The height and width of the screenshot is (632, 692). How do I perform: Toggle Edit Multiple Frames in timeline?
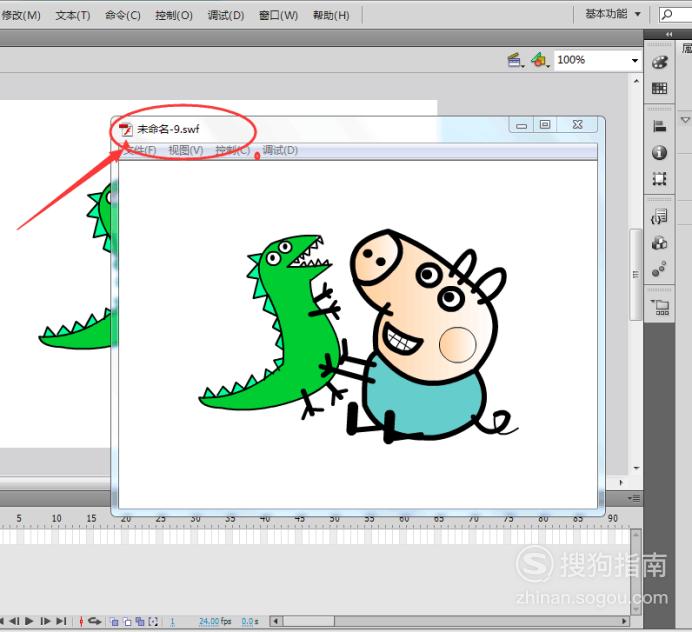[x=140, y=621]
